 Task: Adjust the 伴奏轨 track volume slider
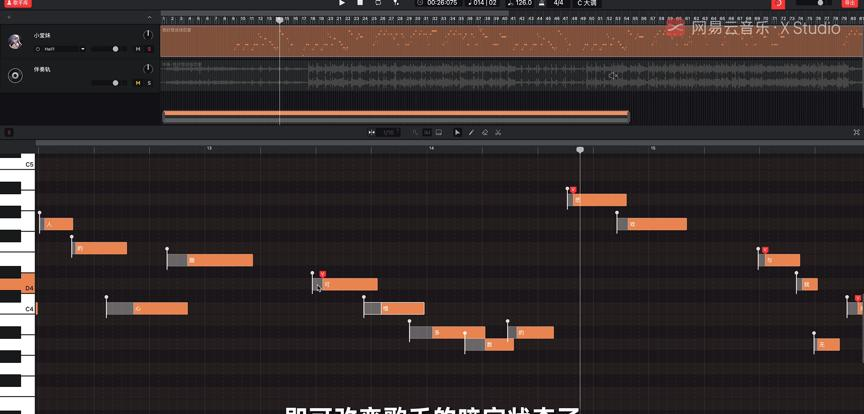click(108, 83)
